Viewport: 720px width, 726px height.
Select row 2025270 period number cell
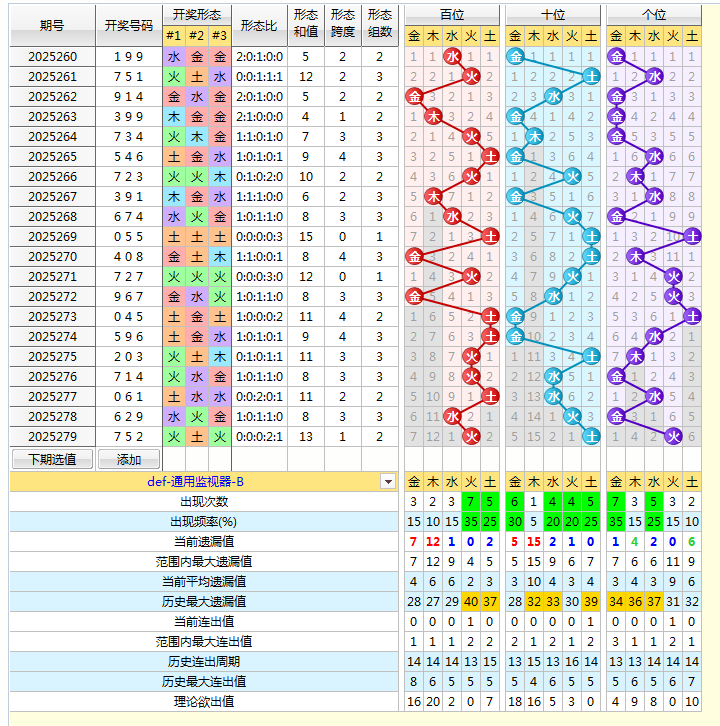[52, 257]
